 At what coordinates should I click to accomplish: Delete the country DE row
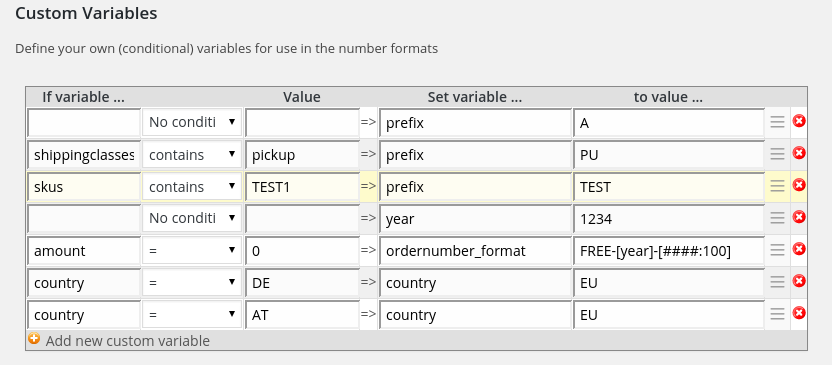pyautogui.click(x=799, y=281)
